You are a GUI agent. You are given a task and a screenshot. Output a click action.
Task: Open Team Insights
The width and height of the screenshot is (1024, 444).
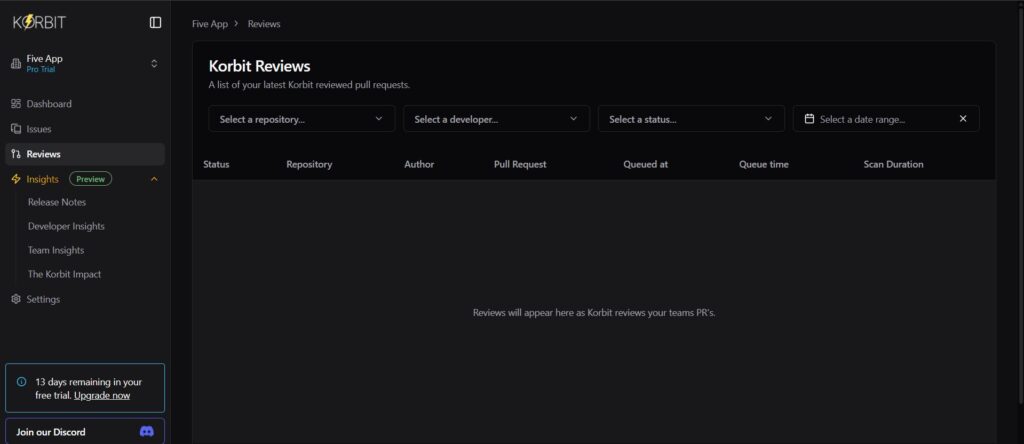point(56,250)
